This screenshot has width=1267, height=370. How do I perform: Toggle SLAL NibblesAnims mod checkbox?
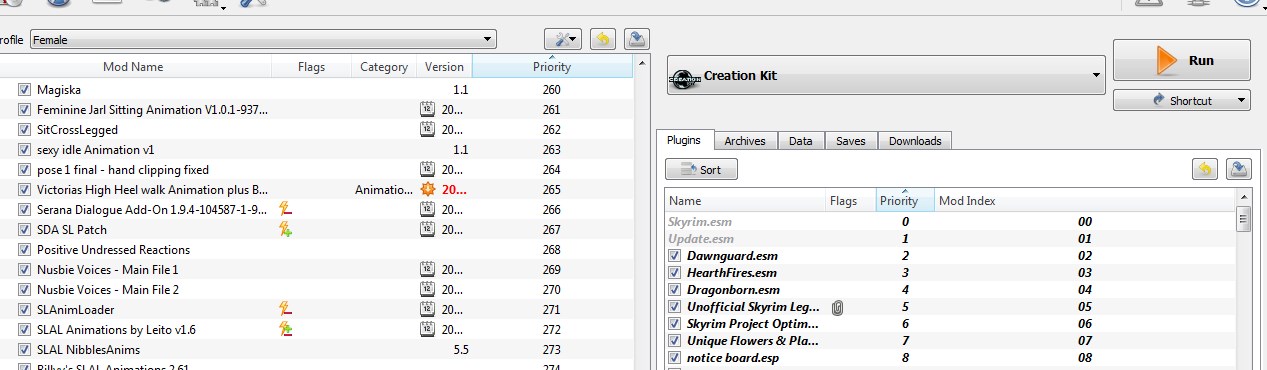pos(24,350)
